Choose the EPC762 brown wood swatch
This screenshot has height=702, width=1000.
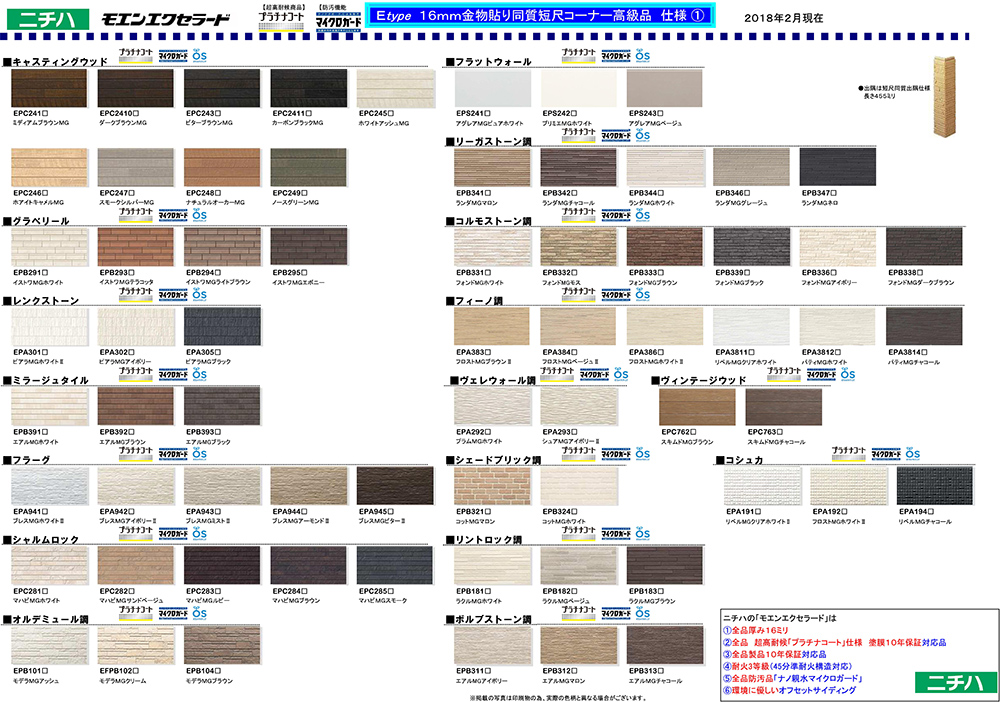pyautogui.click(x=697, y=406)
